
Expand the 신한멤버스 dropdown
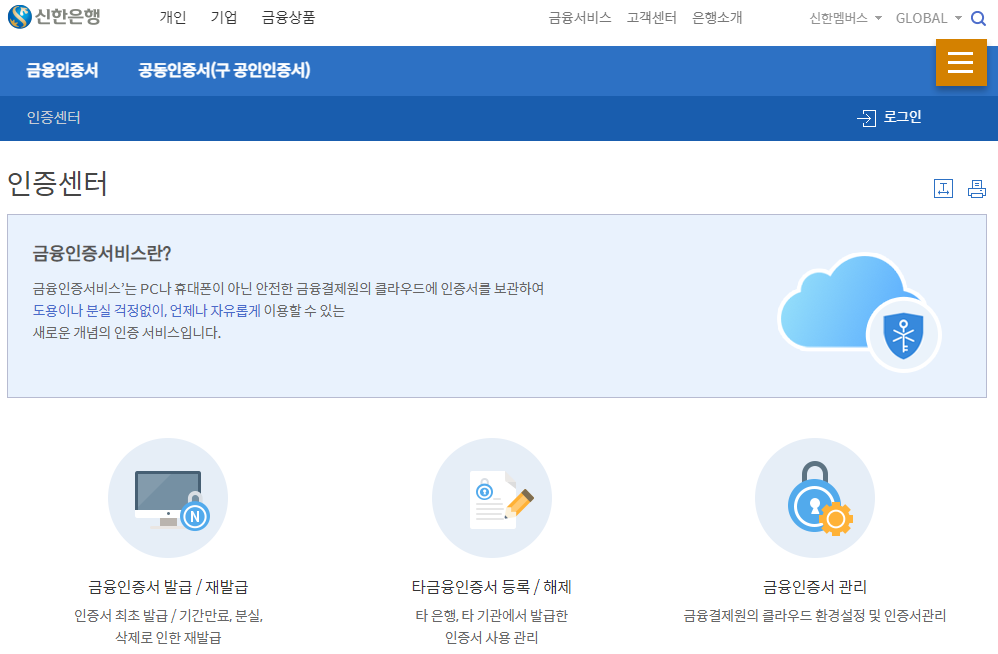pyautogui.click(x=845, y=18)
